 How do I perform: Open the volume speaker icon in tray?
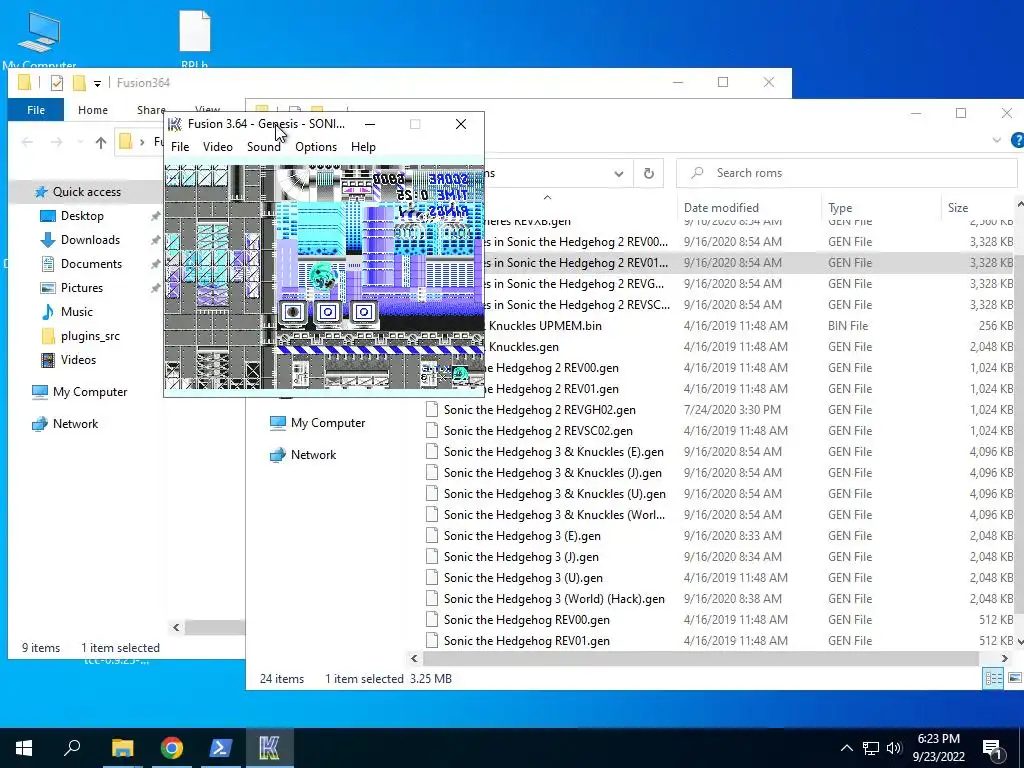point(894,748)
